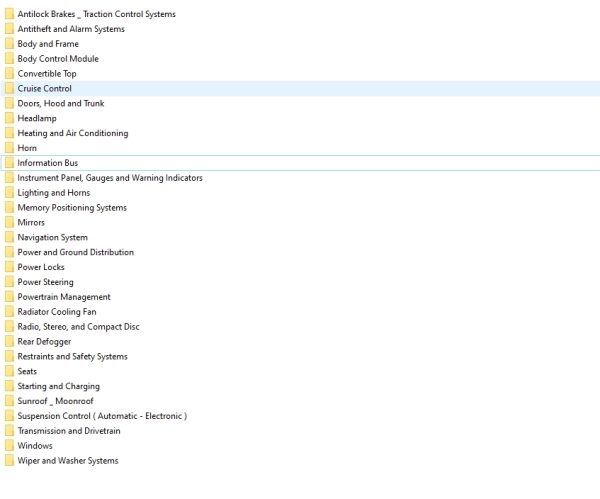Select the 'Body Control Module' folder name

58,59
